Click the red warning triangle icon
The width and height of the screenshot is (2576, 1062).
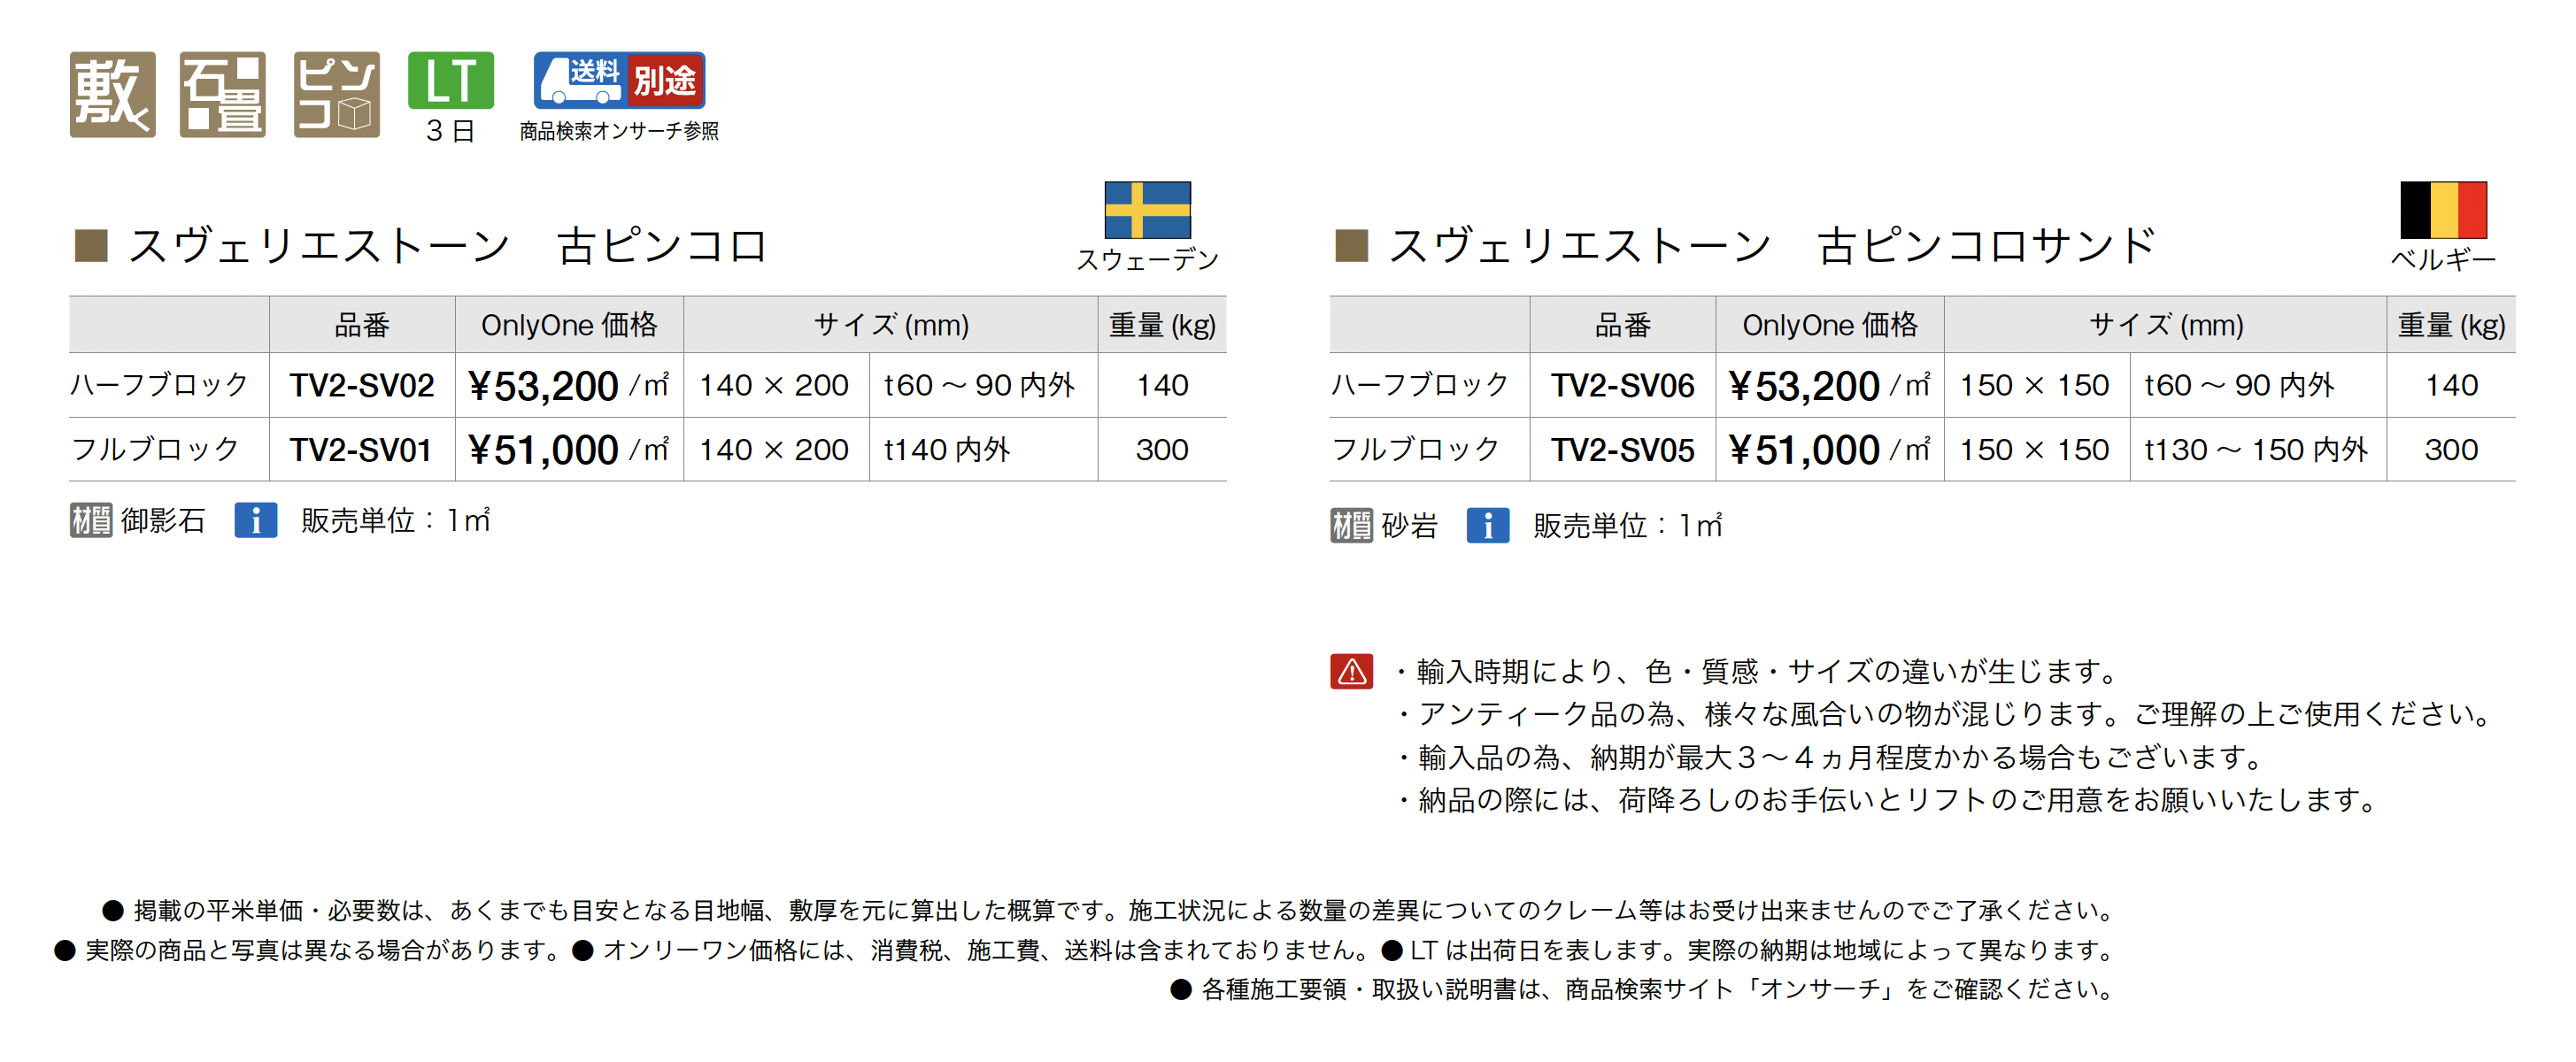pyautogui.click(x=1351, y=671)
